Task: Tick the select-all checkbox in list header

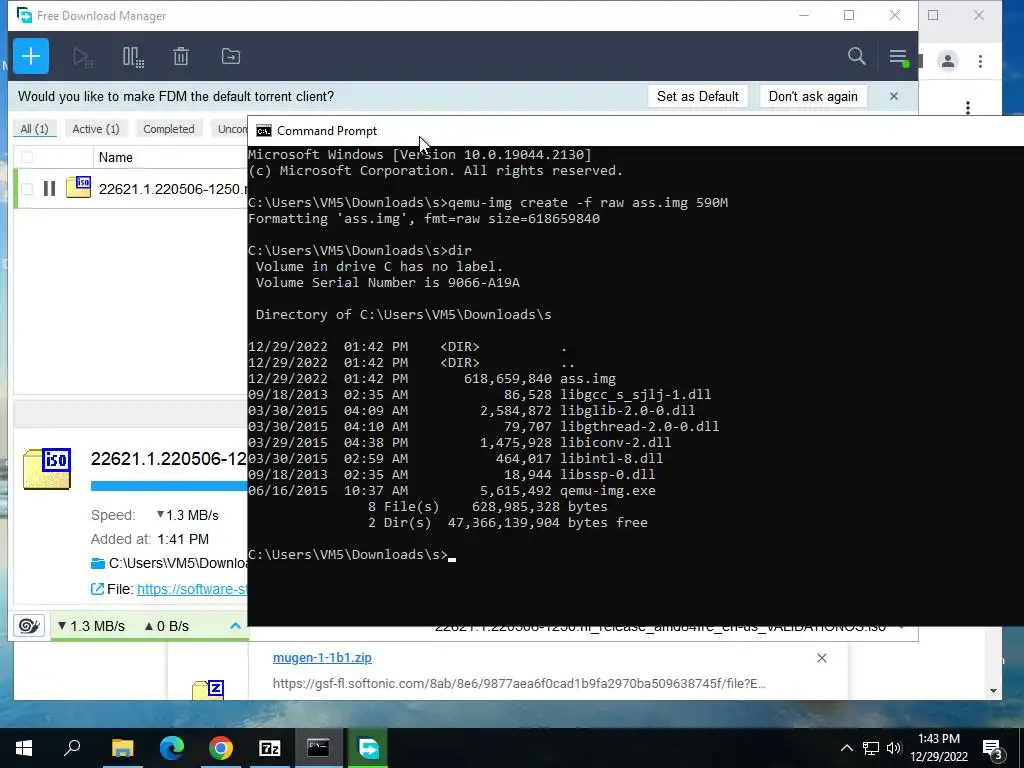Action: [x=27, y=157]
